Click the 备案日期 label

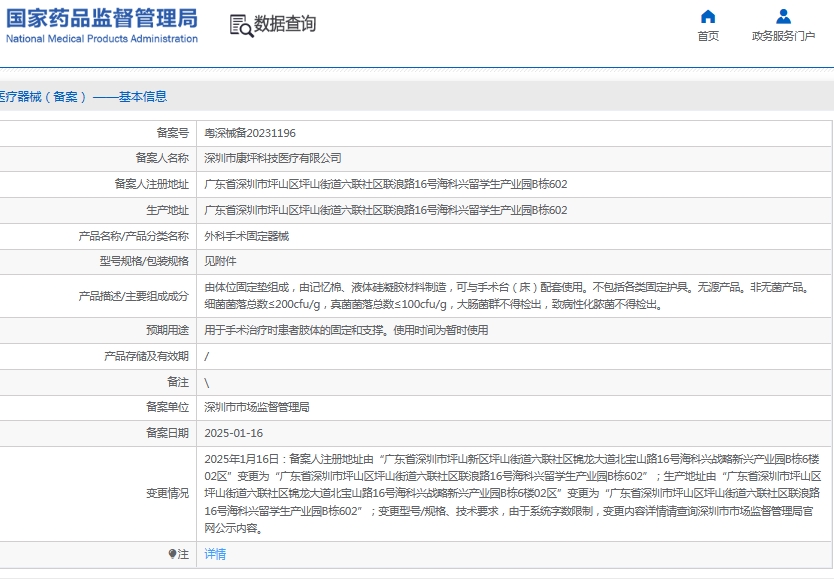pyautogui.click(x=168, y=433)
